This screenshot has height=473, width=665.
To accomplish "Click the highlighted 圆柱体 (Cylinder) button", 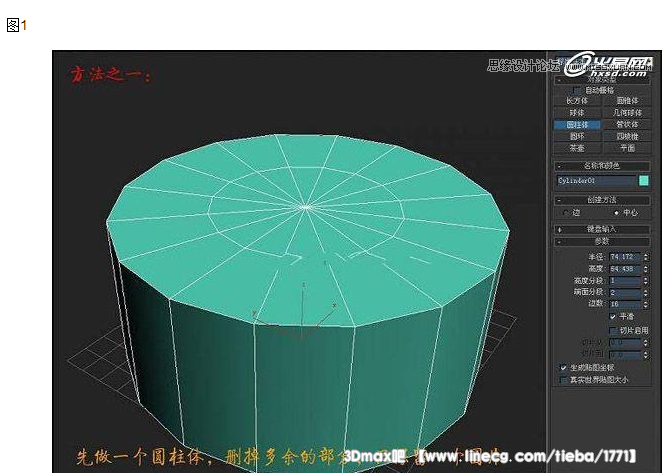I will 577,125.
